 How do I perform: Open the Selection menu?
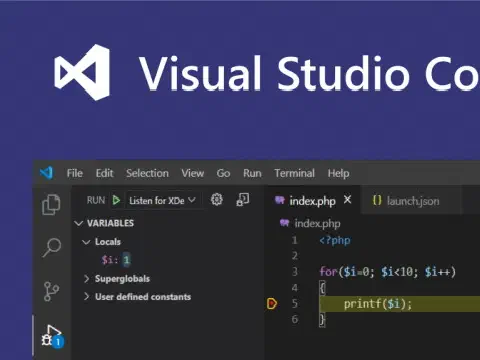point(147,173)
